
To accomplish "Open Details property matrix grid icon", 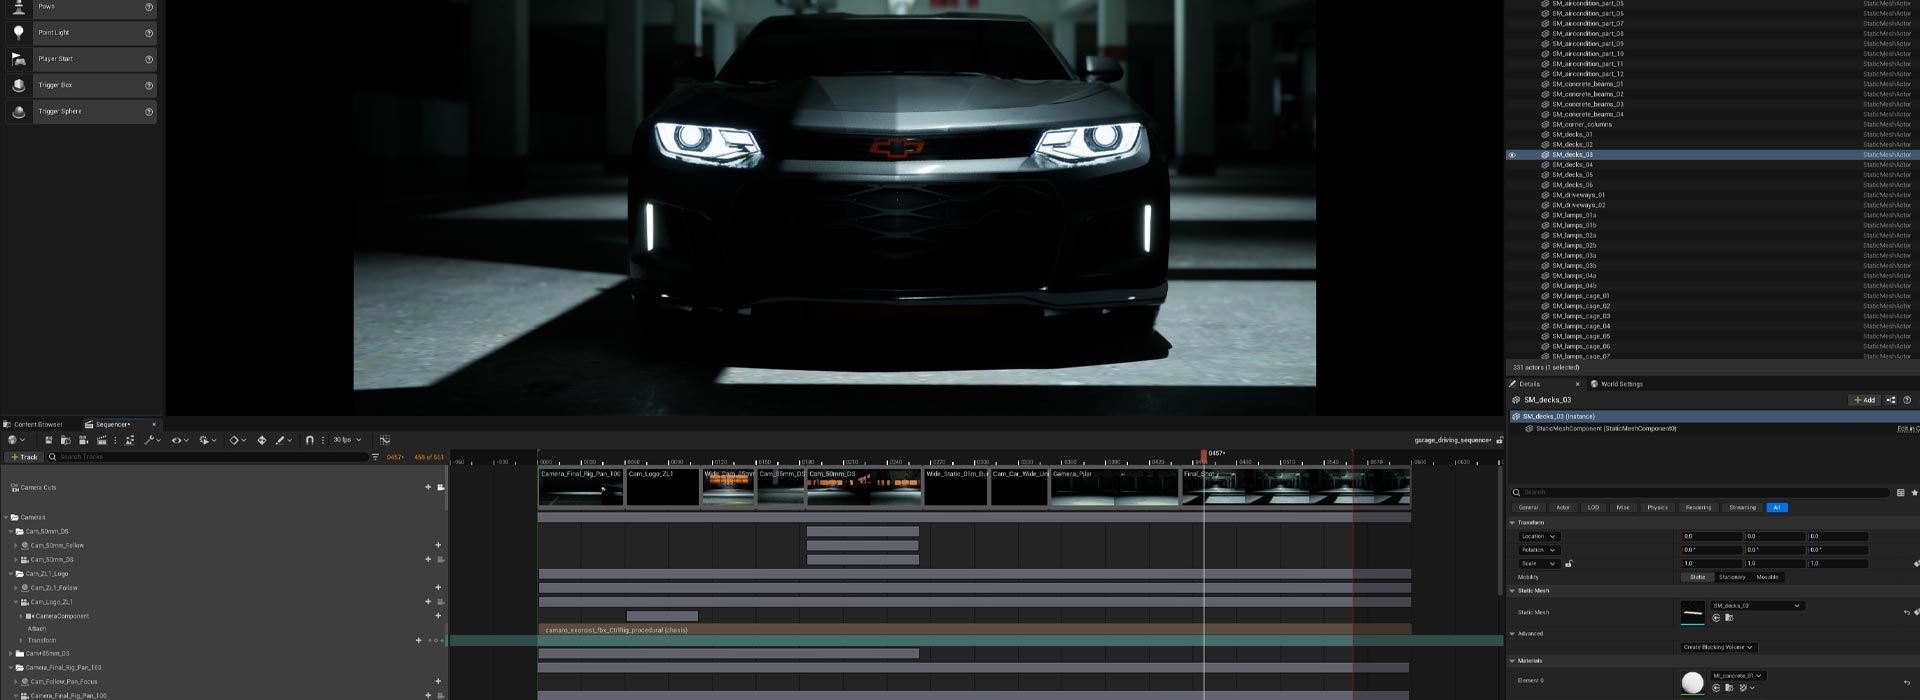I will click(1901, 492).
